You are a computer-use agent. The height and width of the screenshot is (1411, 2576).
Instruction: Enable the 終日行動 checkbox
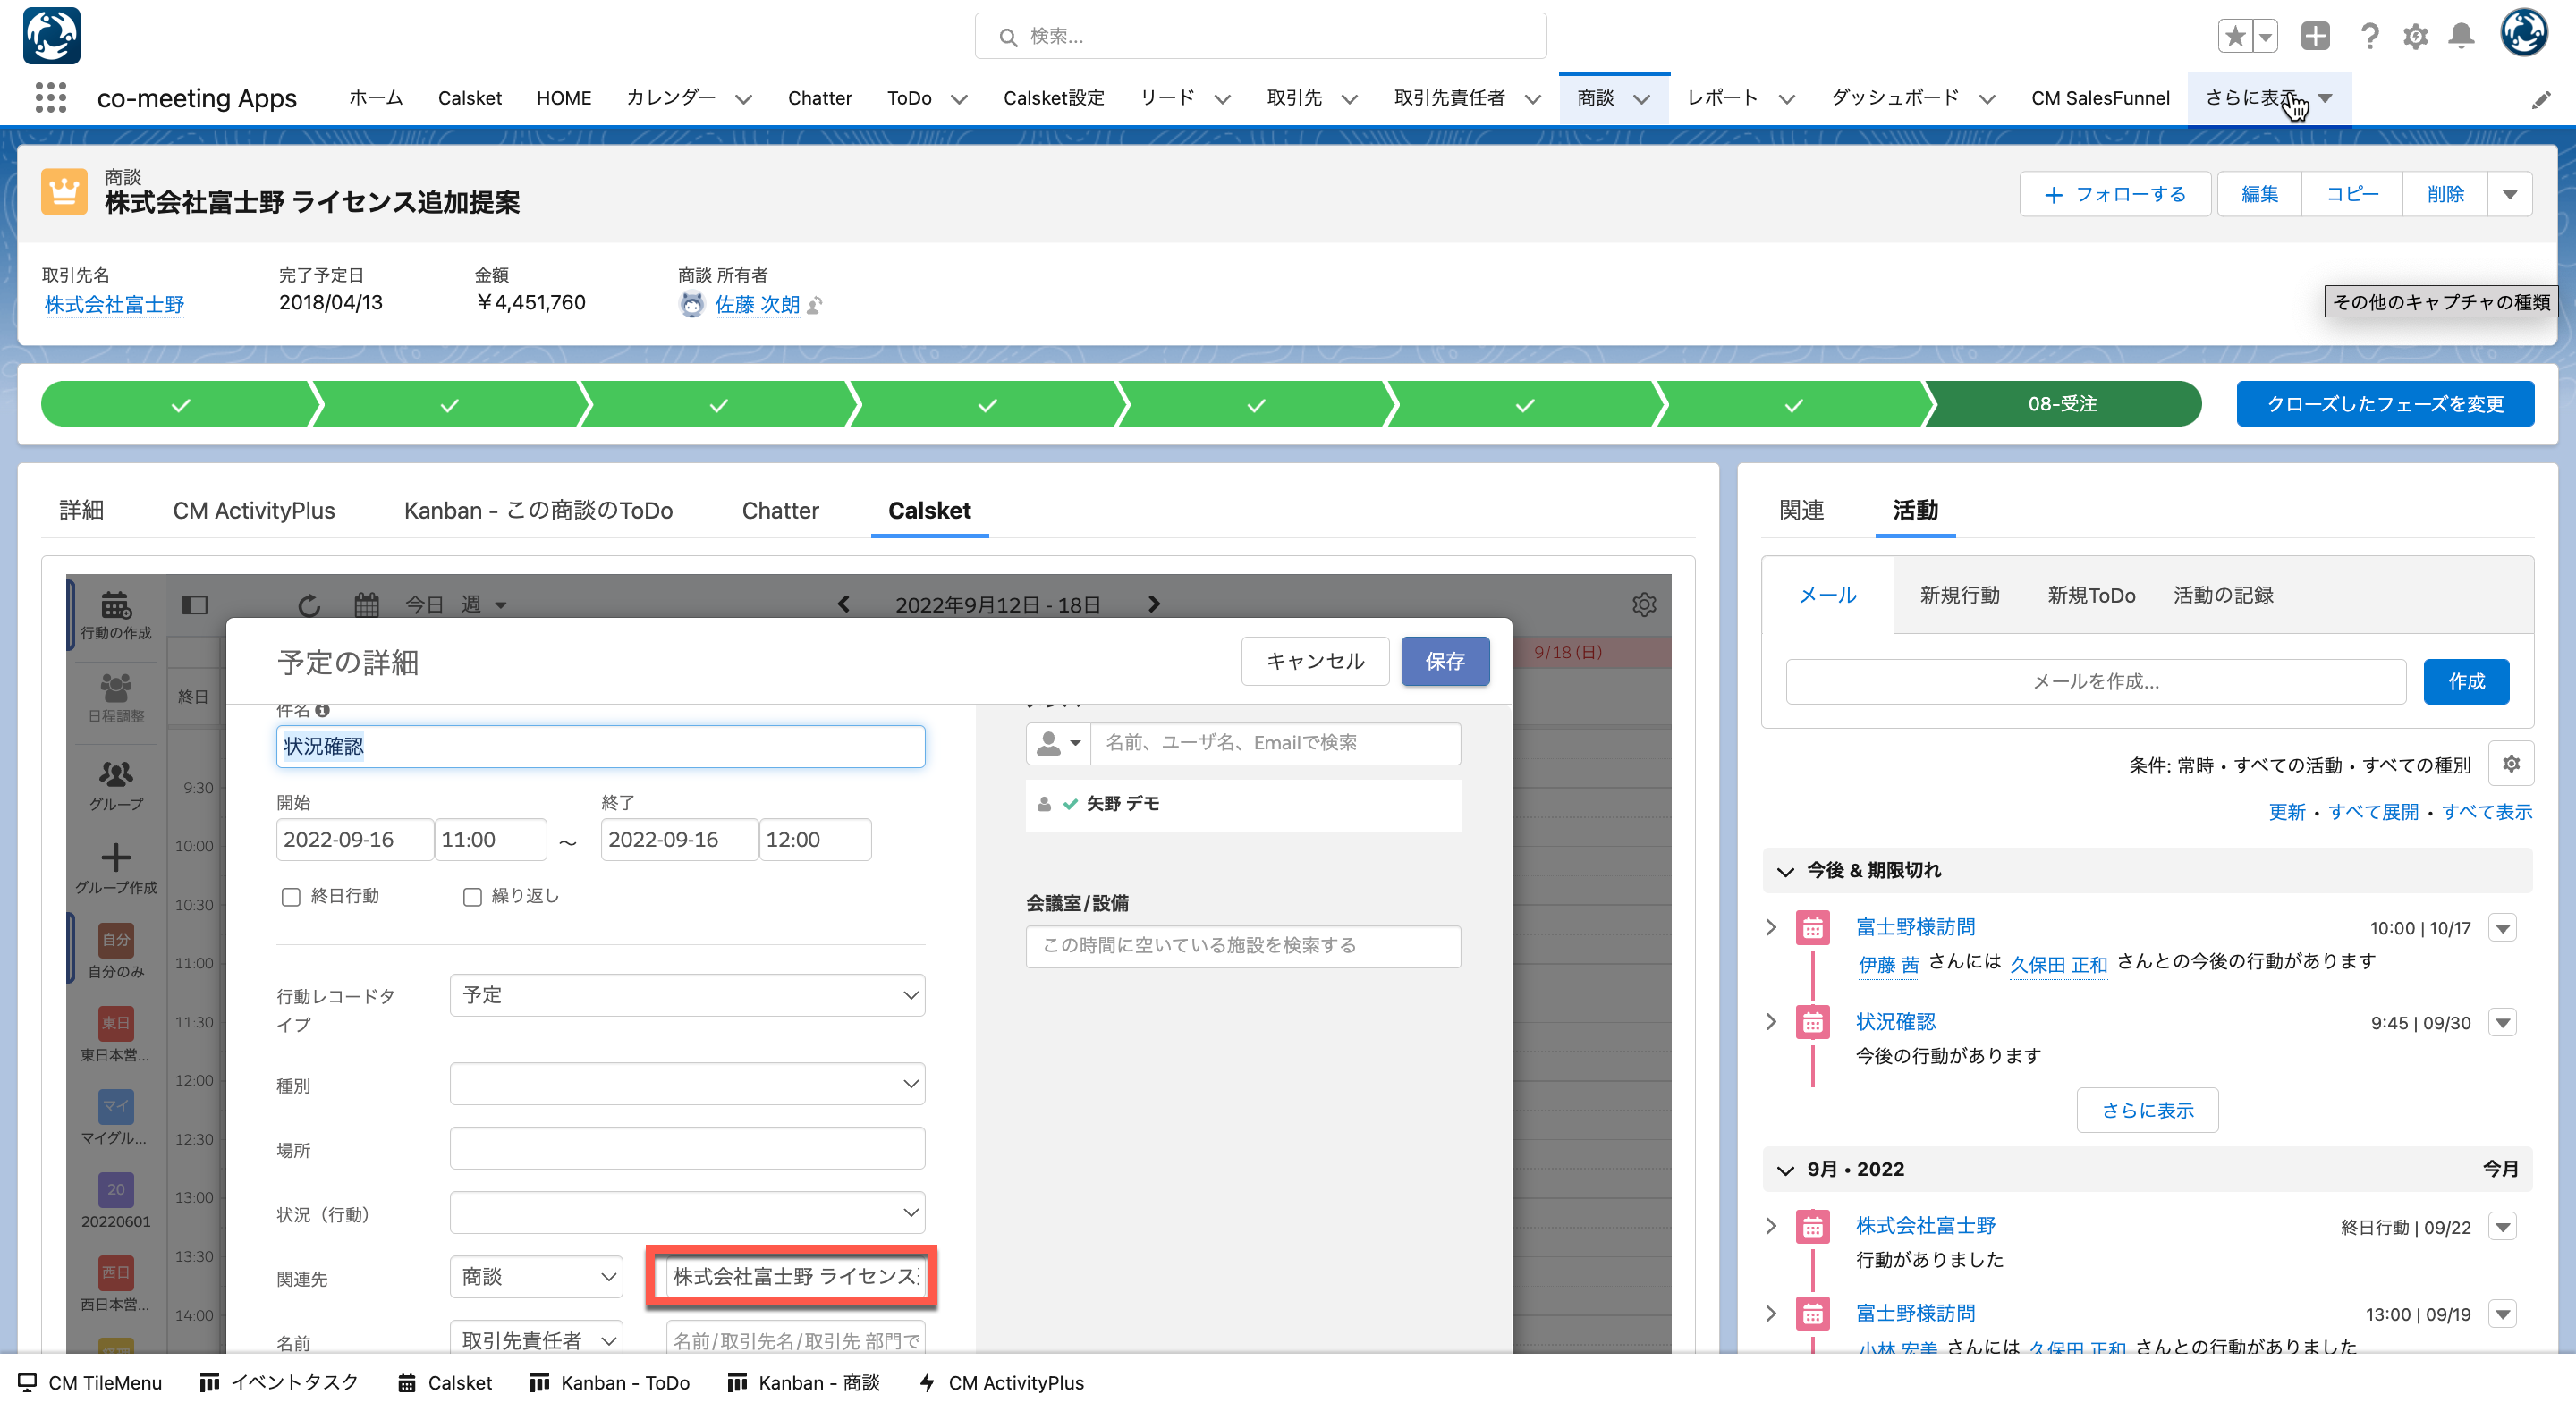click(x=291, y=897)
